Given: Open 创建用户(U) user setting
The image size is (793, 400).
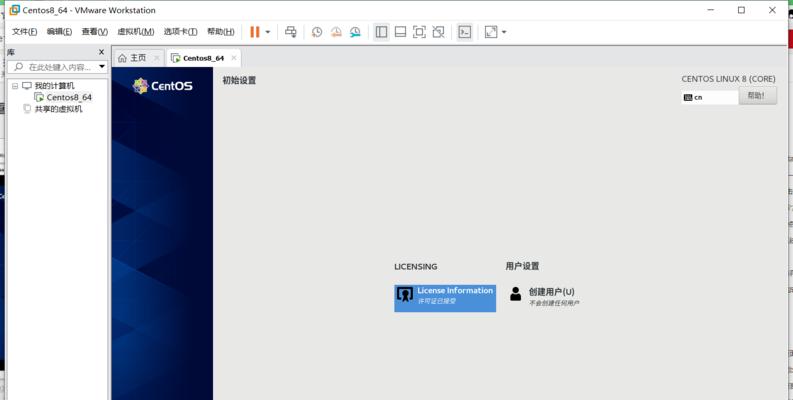Looking at the screenshot, I should tap(544, 296).
